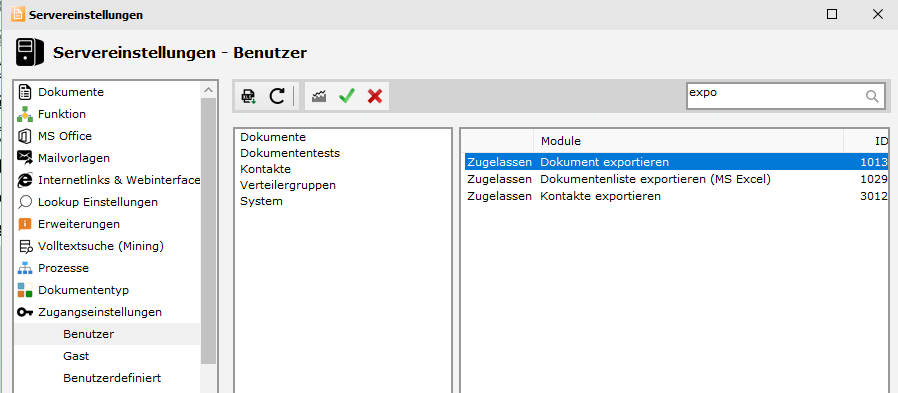Image resolution: width=898 pixels, height=393 pixels.
Task: Click the Volltextsuche (Mining) icon
Action: (25, 246)
